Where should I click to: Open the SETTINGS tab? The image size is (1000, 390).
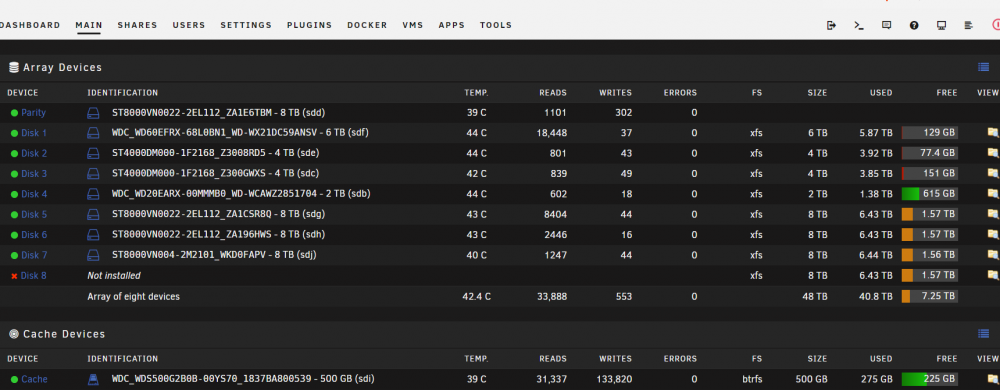pos(246,25)
